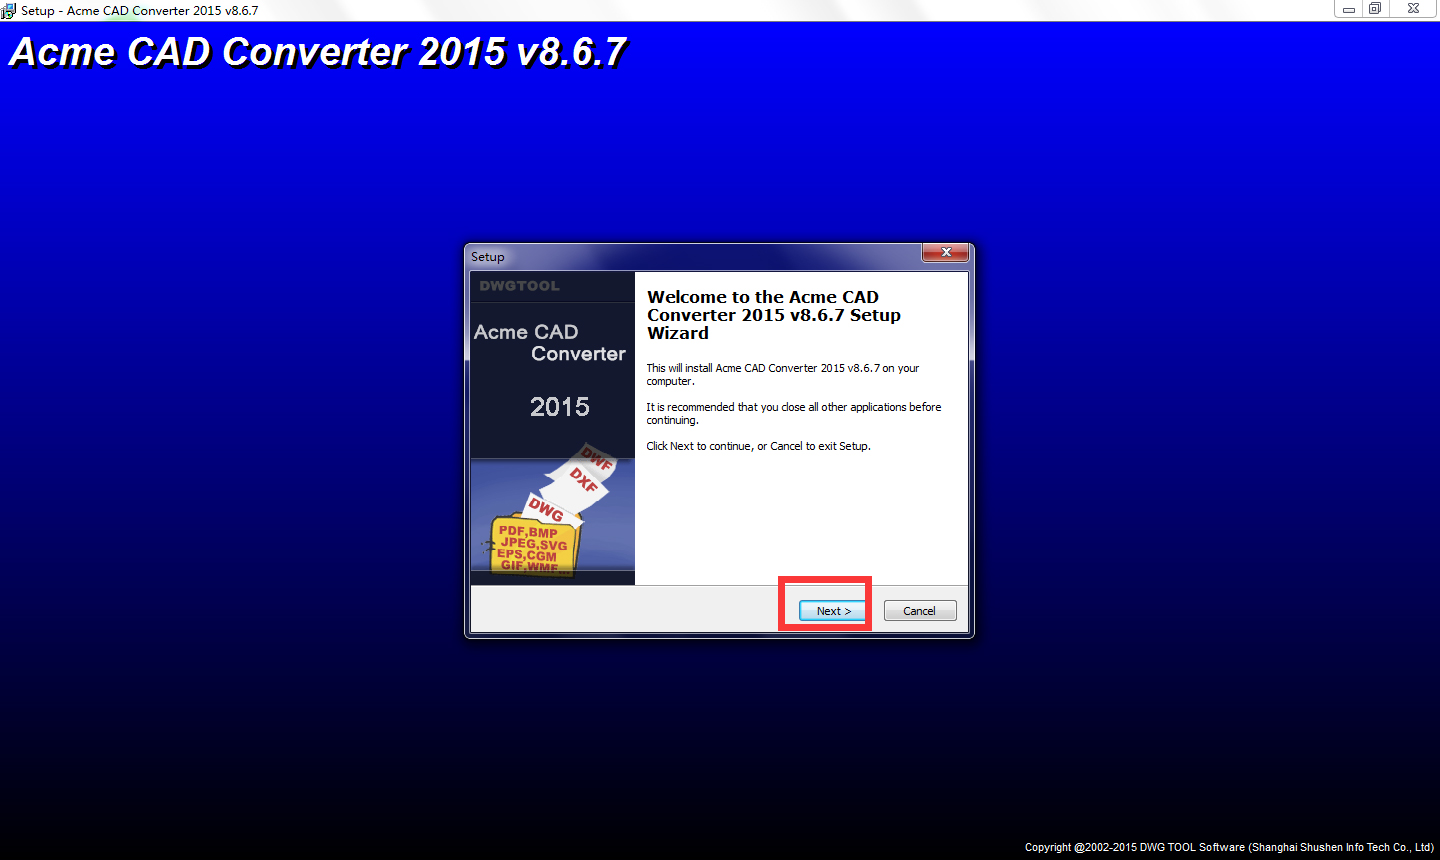Close the Setup wizard dialog
Screen dimensions: 1440x860
coord(945,253)
